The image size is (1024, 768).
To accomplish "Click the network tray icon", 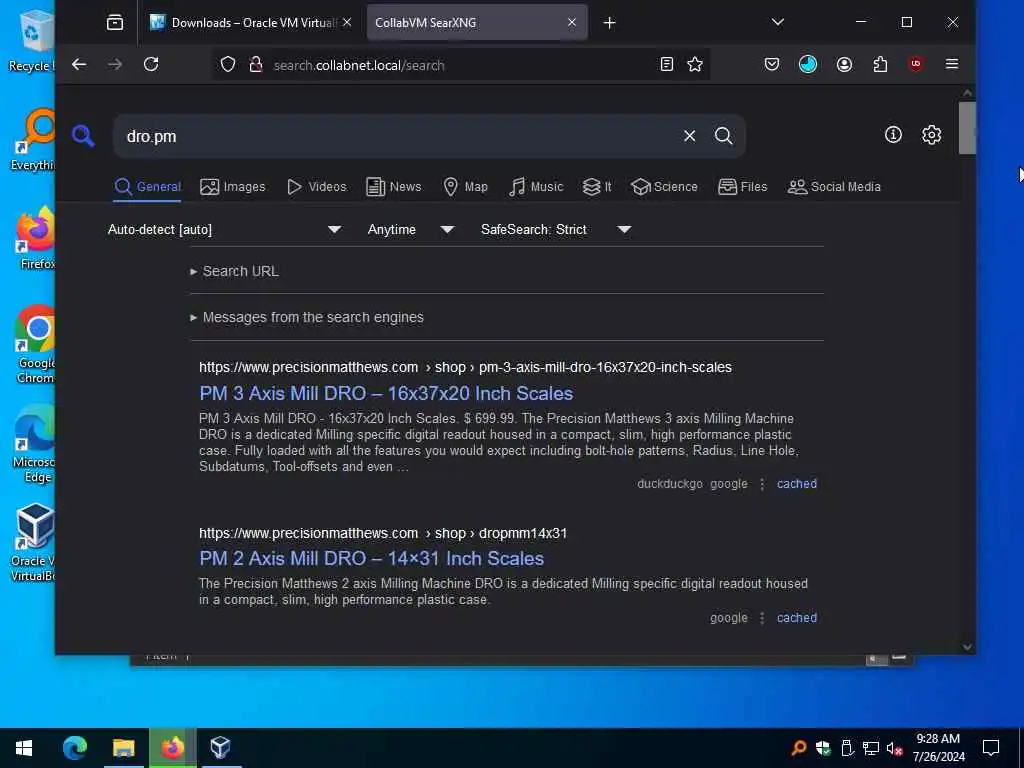I will [871, 748].
